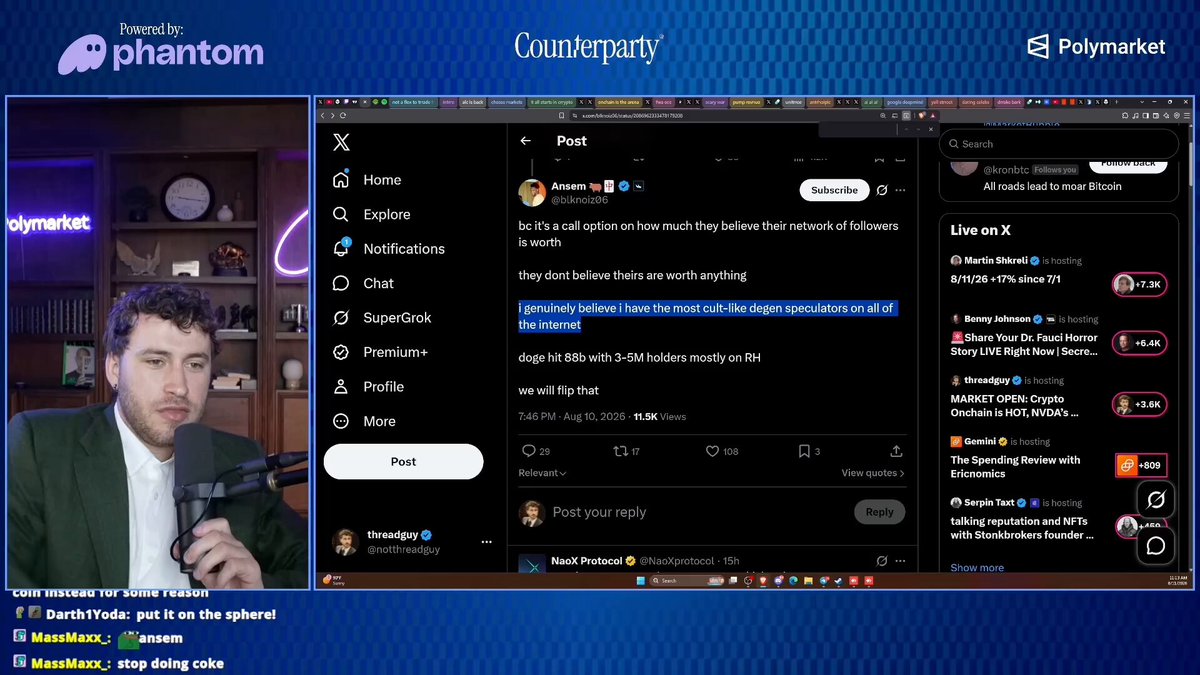Click the Subscribe button
The image size is (1200, 675).
[x=834, y=190]
